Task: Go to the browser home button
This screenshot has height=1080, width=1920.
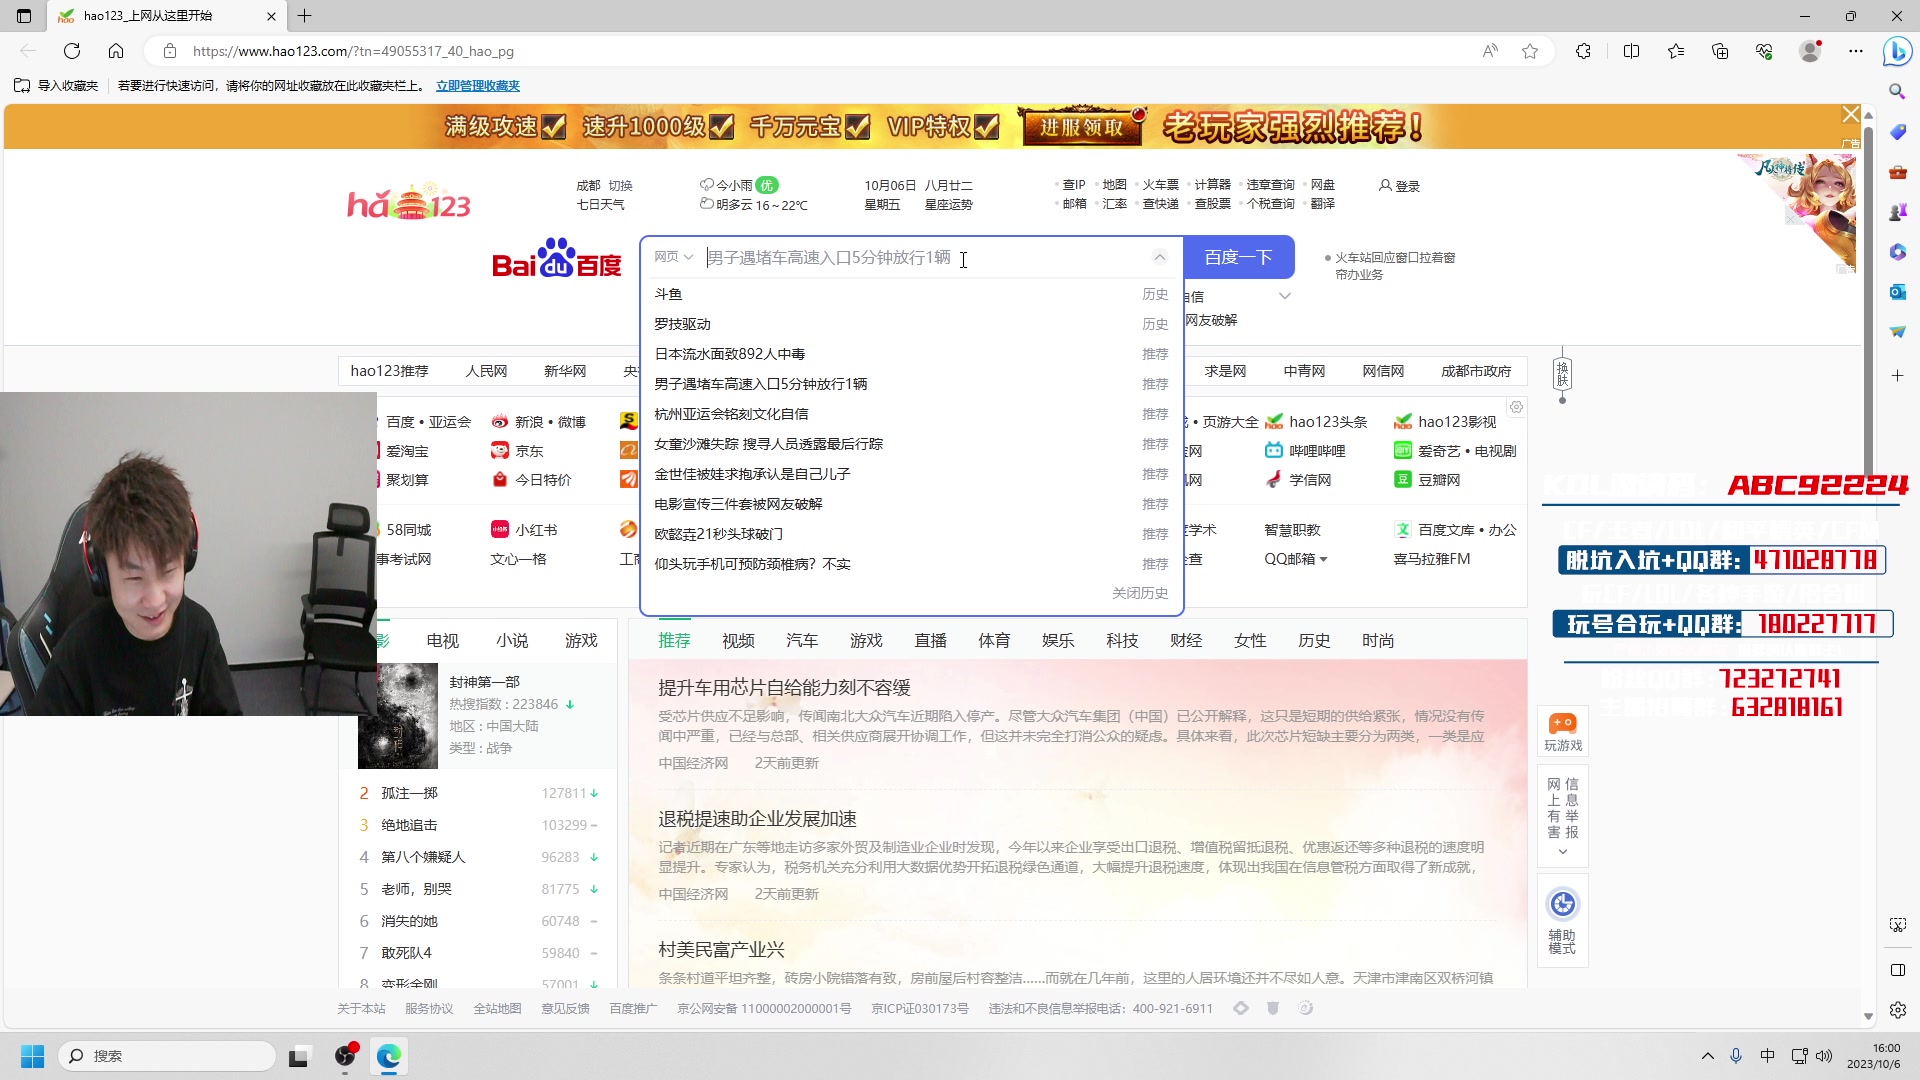Action: [116, 51]
